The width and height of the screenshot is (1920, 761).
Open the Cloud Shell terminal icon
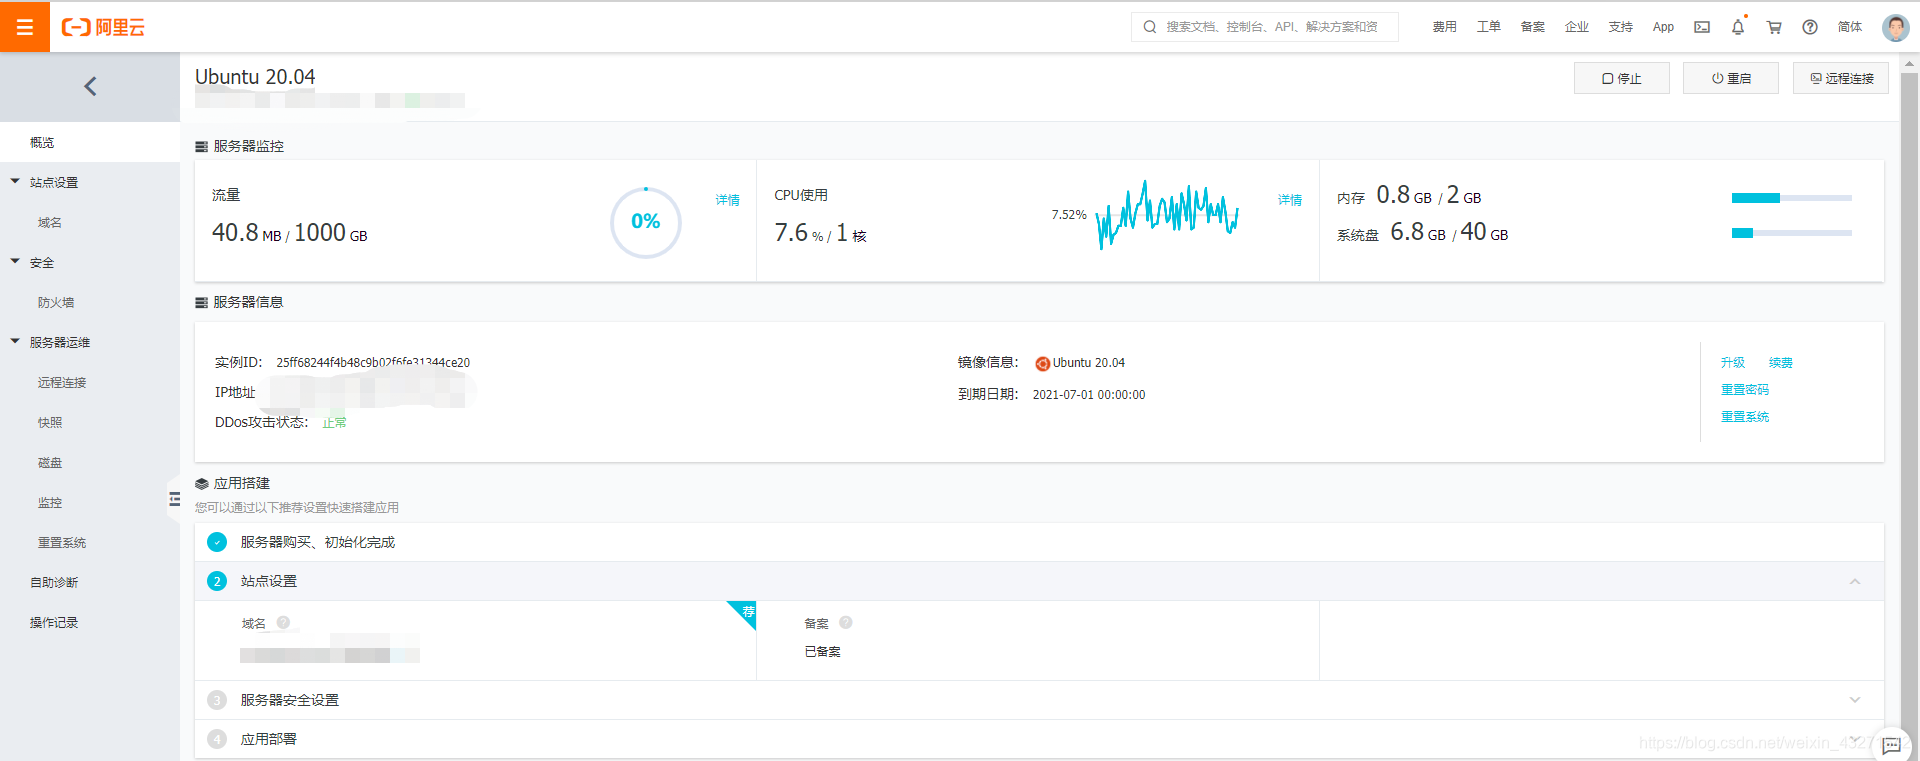pos(1702,27)
